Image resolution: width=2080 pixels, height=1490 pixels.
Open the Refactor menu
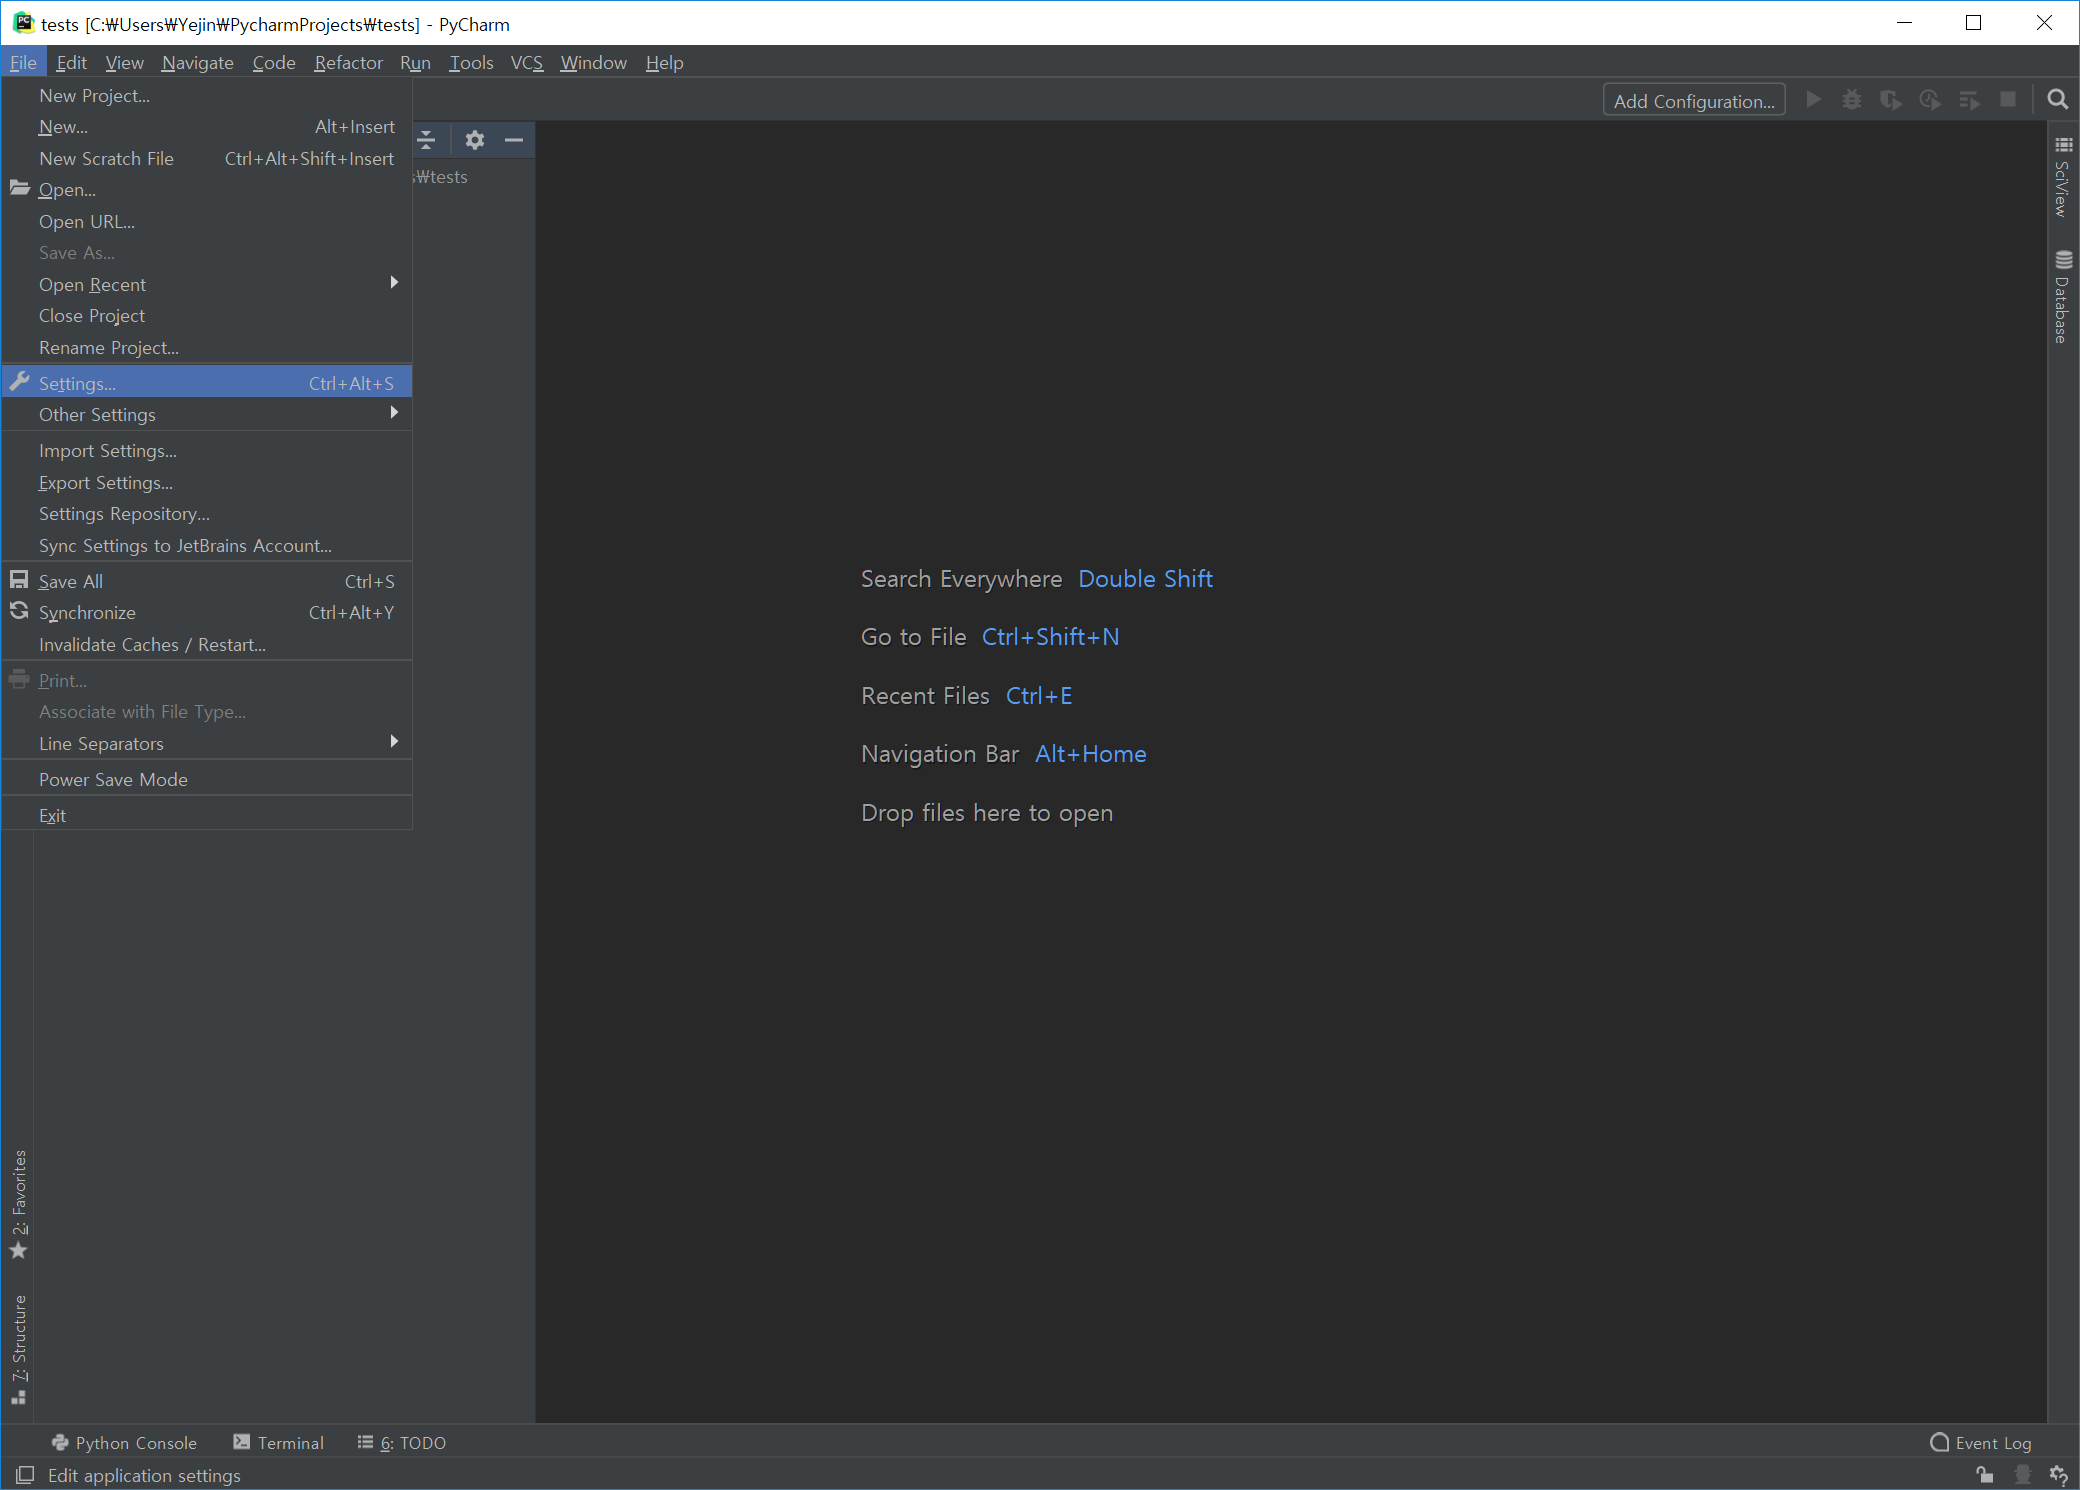tap(348, 63)
